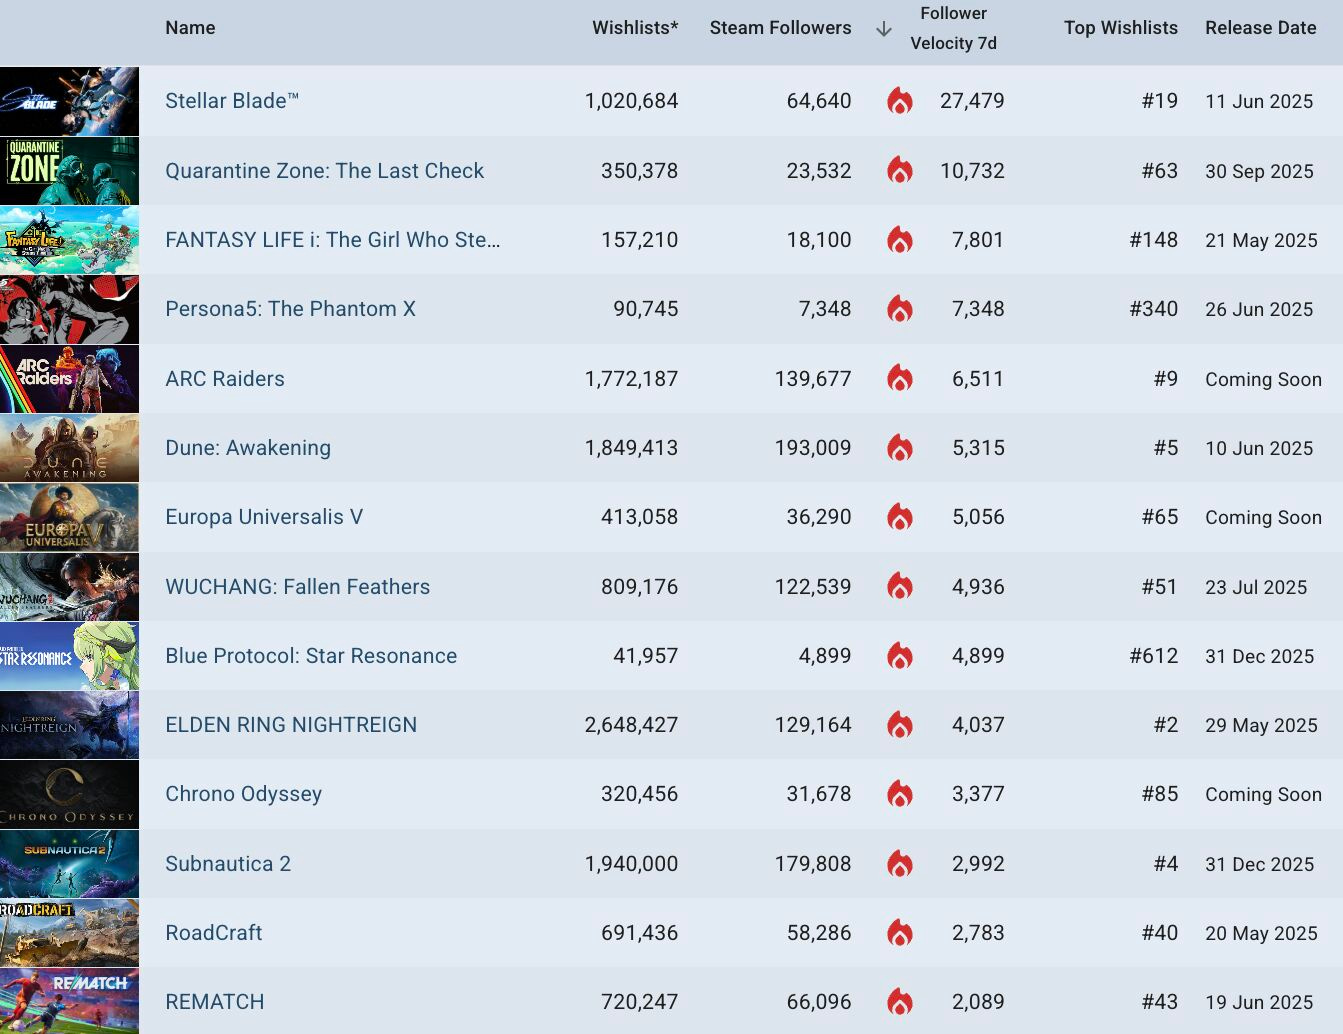Sort by Steam Followers column header
Viewport: 1343px width, 1034px height.
coord(781,28)
